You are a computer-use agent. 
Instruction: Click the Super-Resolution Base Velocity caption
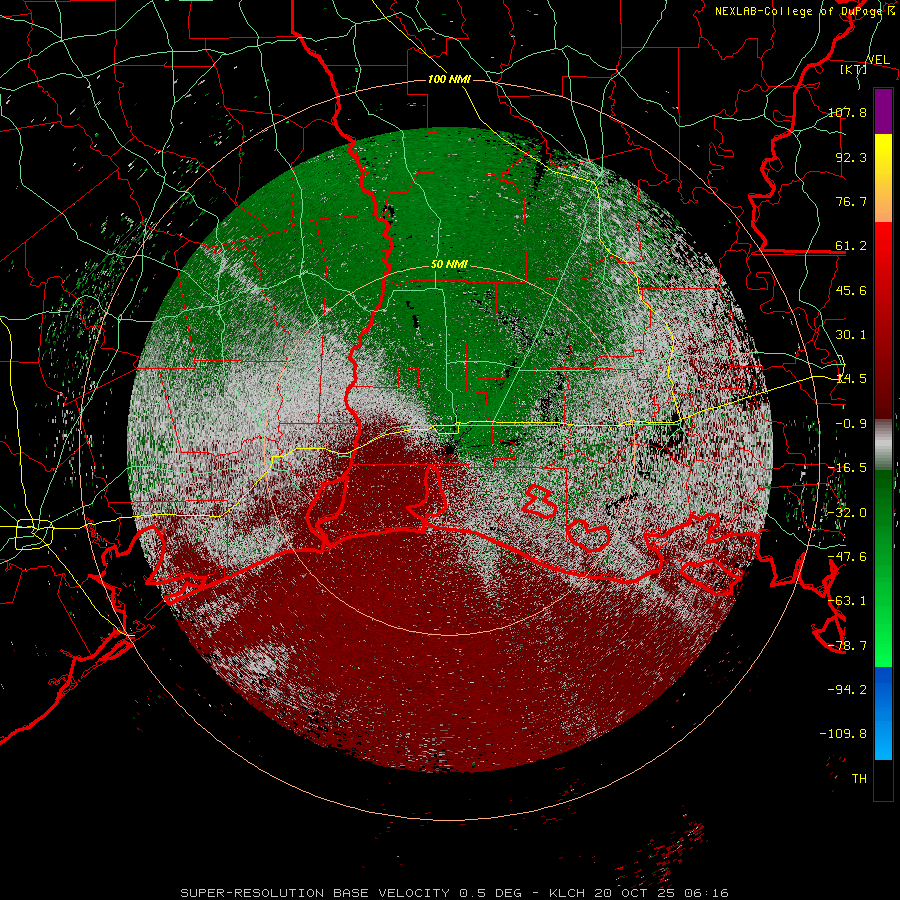coord(455,893)
